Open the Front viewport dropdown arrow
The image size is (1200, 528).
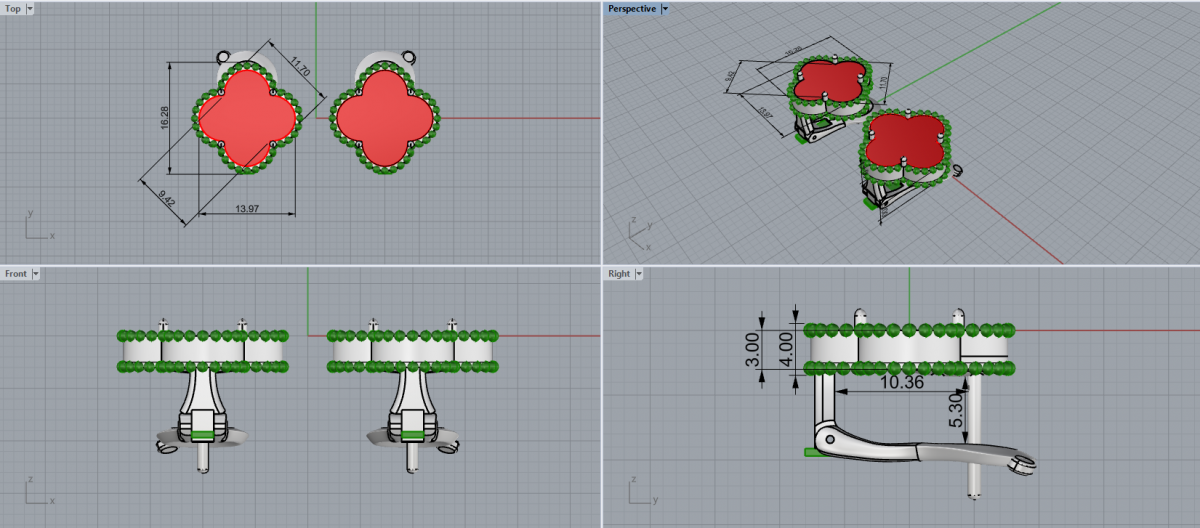click(35, 273)
